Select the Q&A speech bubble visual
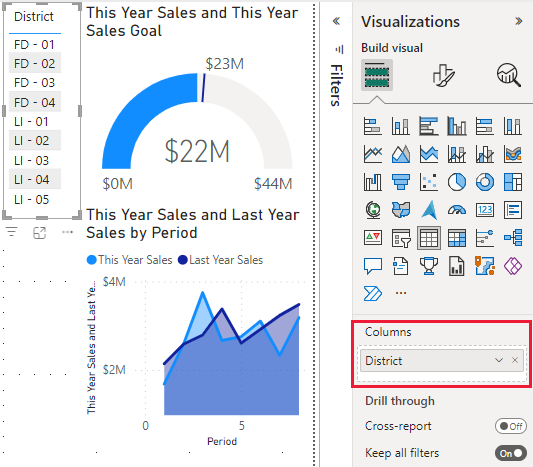The height and width of the screenshot is (467, 533). (373, 266)
